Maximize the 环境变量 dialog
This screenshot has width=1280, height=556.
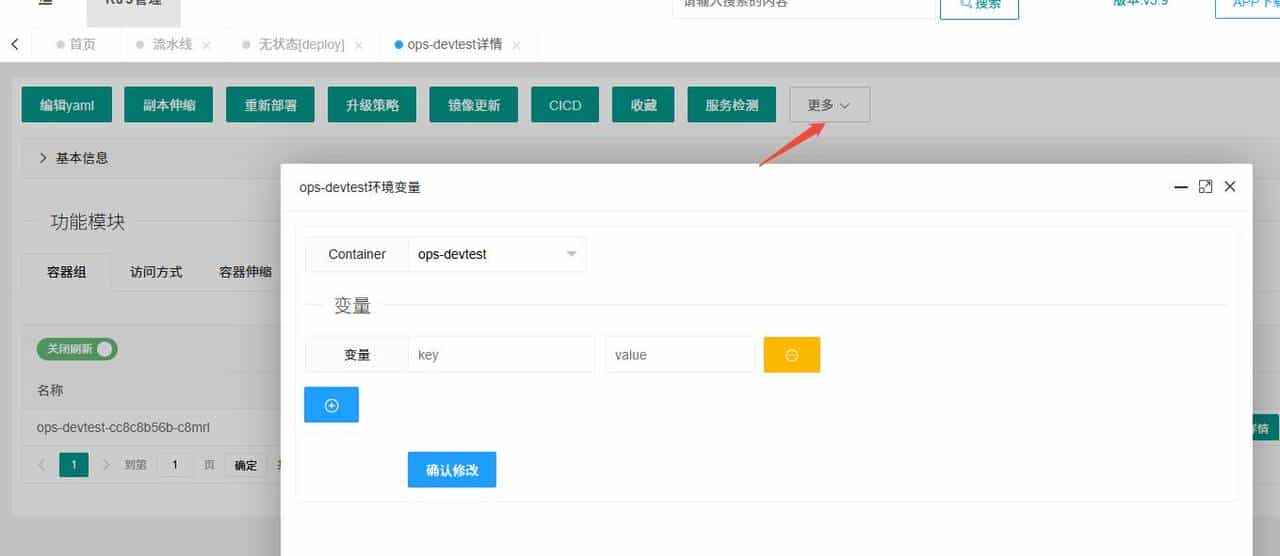(x=1206, y=187)
